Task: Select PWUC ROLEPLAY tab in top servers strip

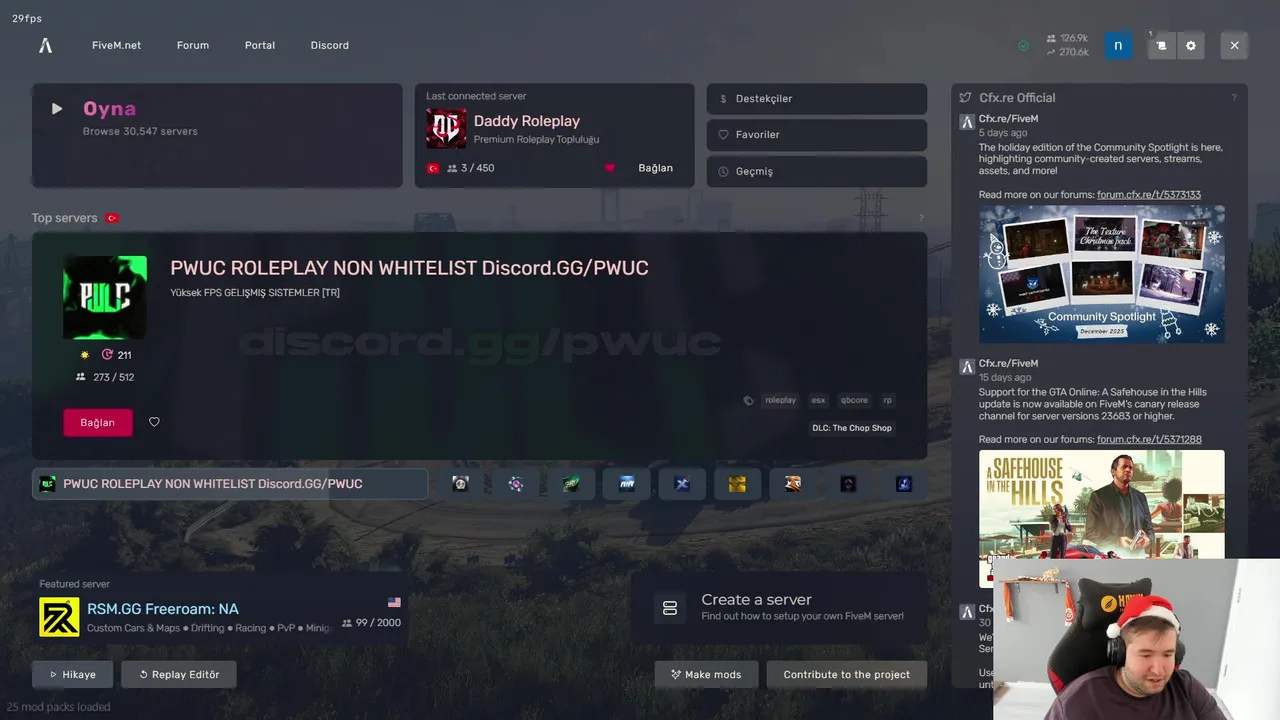Action: click(x=230, y=484)
